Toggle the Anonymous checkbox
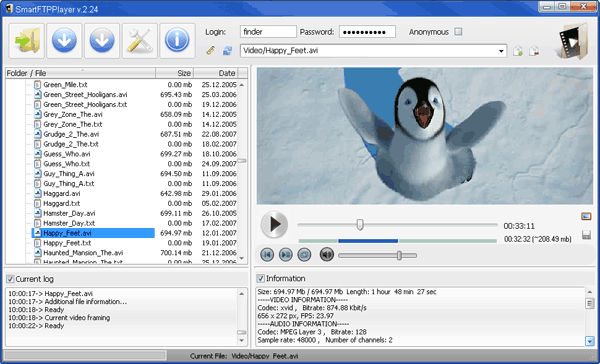Viewport: 600px width, 364px height. click(458, 32)
